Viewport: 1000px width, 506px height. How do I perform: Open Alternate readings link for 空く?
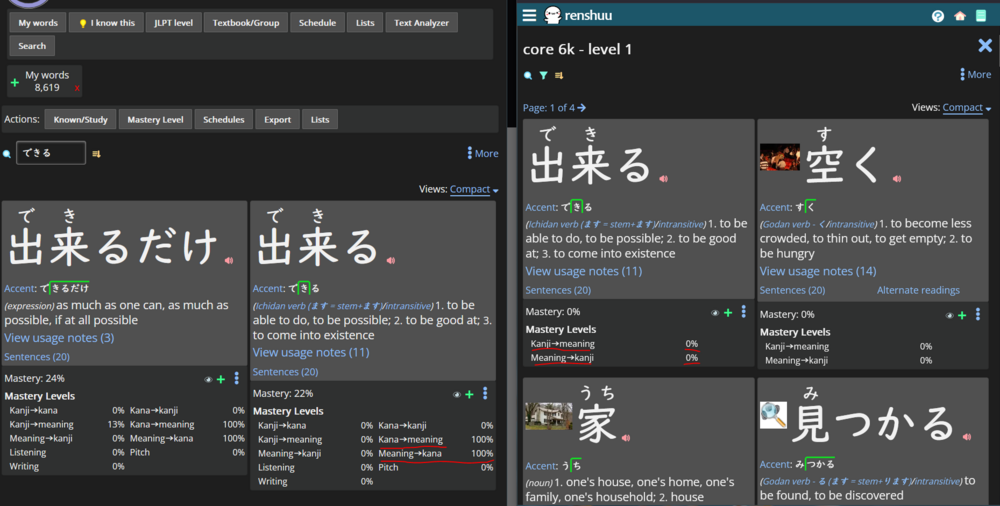[918, 290]
